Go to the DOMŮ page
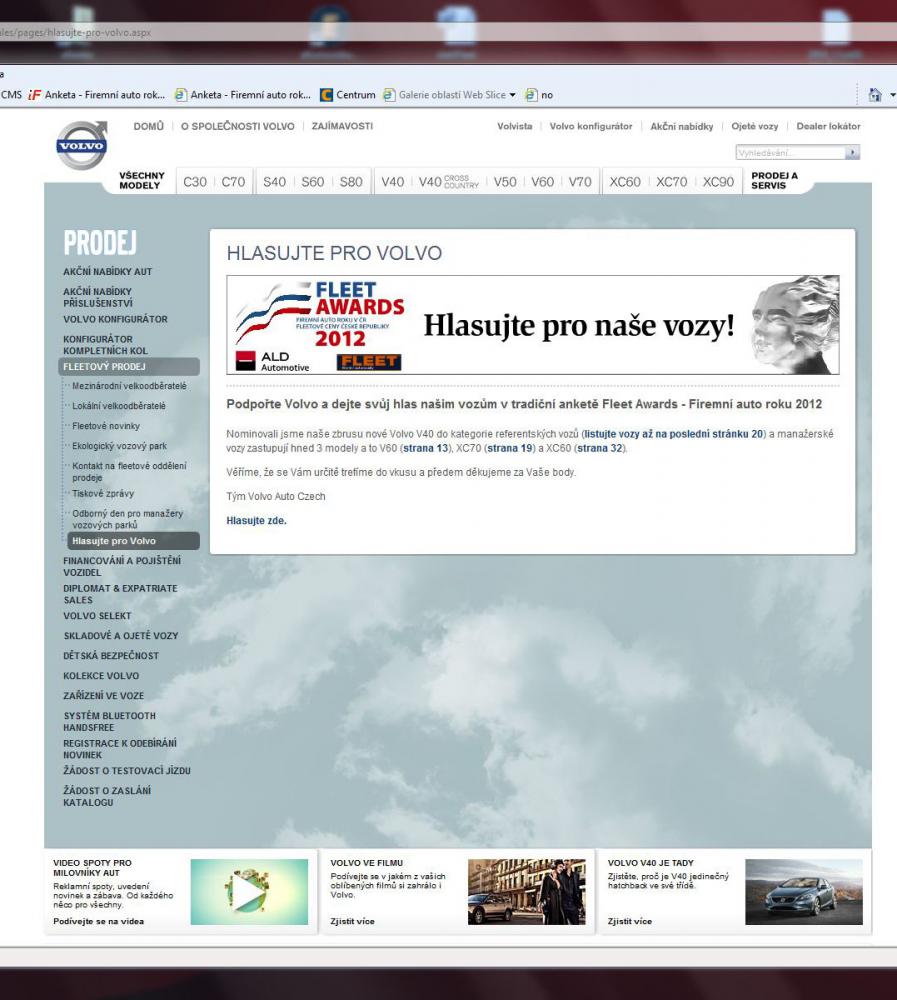897x1000 pixels. 149,126
